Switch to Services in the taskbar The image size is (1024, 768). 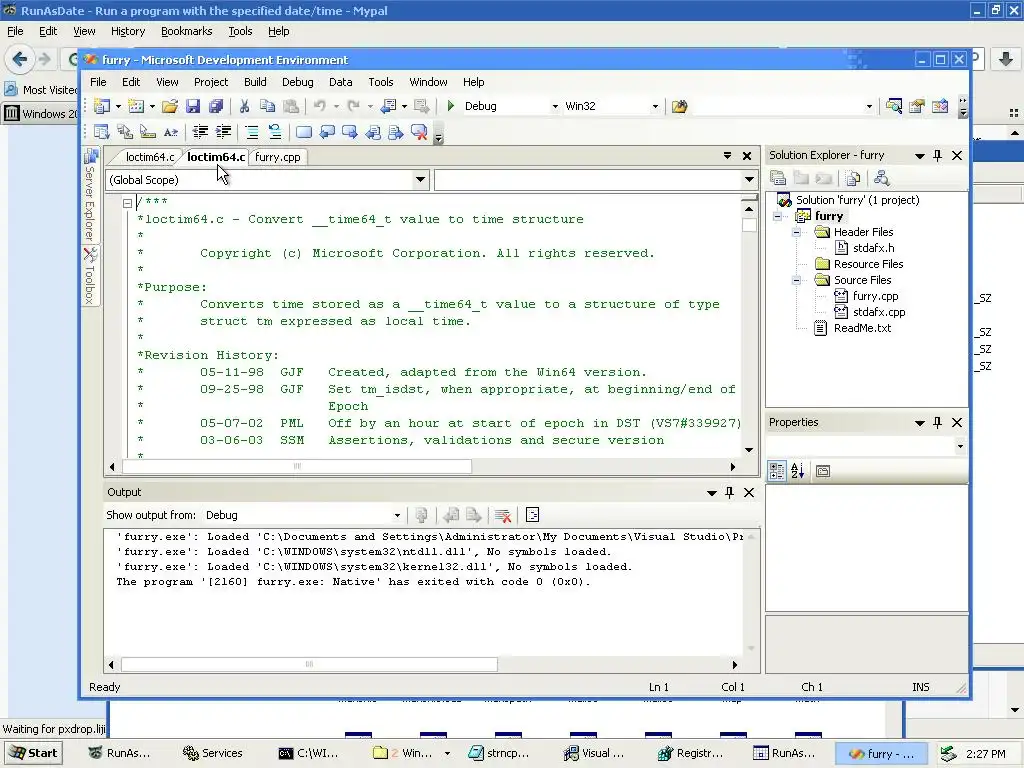[x=213, y=753]
